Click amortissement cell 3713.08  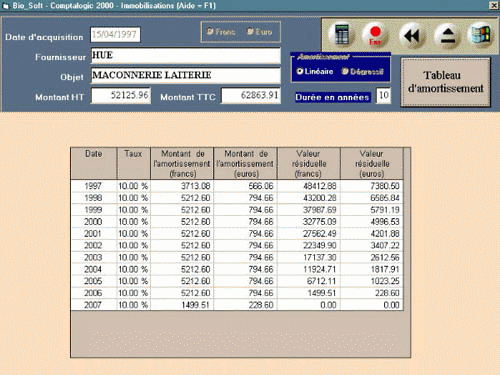[182, 186]
